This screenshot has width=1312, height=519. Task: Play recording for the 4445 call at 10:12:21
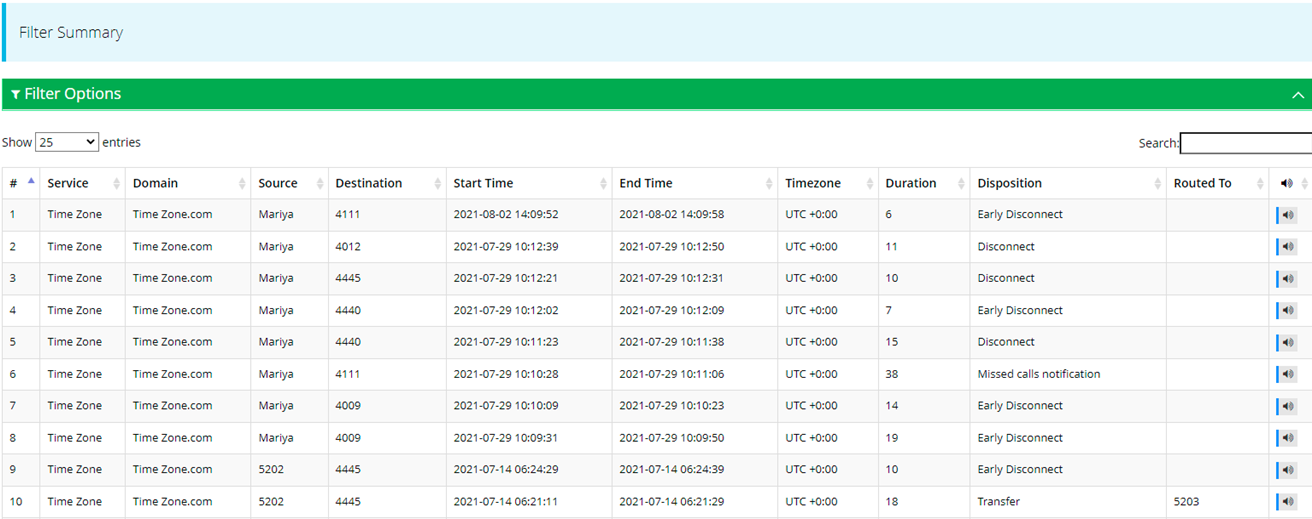pyautogui.click(x=1287, y=279)
